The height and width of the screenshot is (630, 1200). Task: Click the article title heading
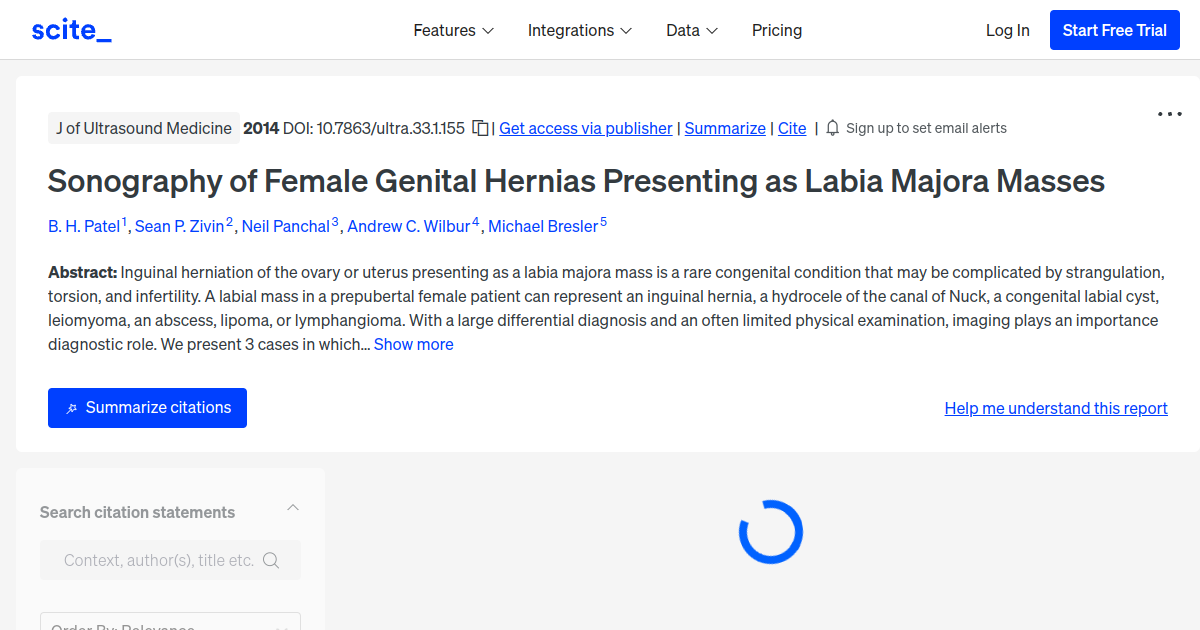576,181
